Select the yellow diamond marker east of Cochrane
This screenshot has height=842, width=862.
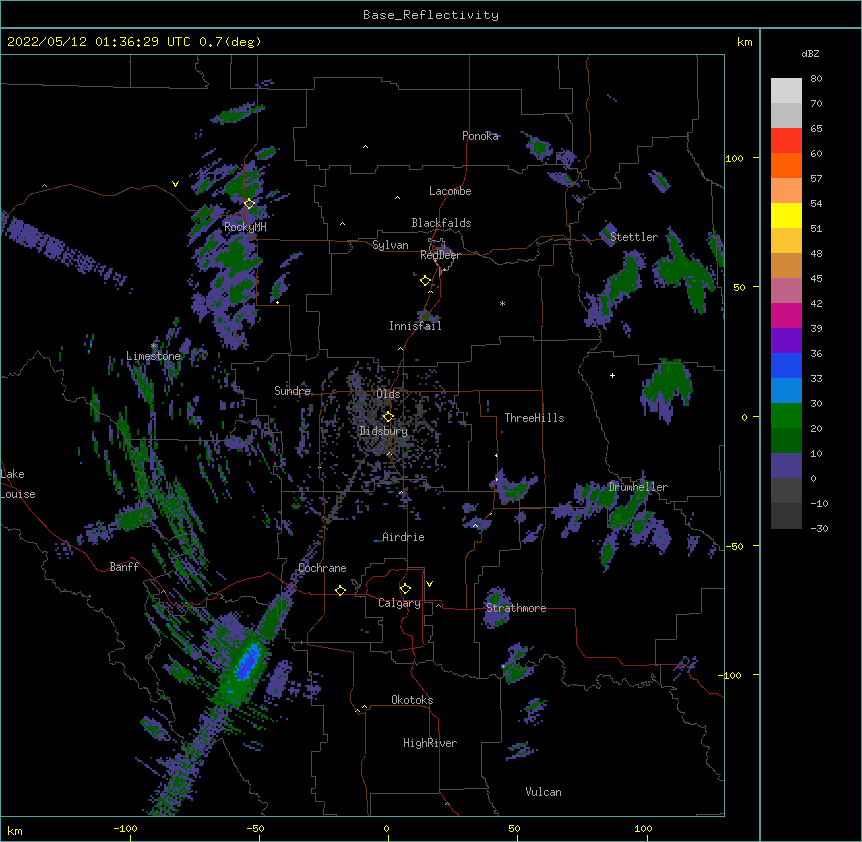(x=340, y=590)
